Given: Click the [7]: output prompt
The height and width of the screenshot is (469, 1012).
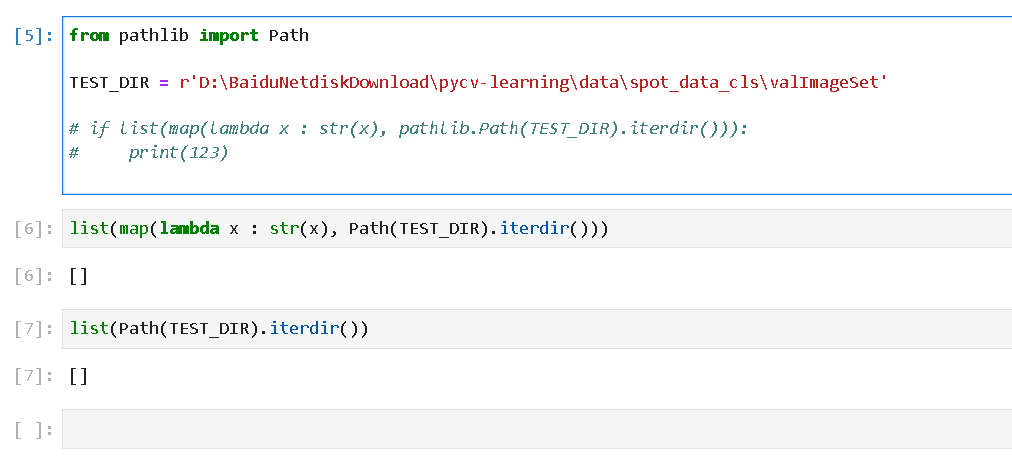Looking at the screenshot, I should coord(34,377).
